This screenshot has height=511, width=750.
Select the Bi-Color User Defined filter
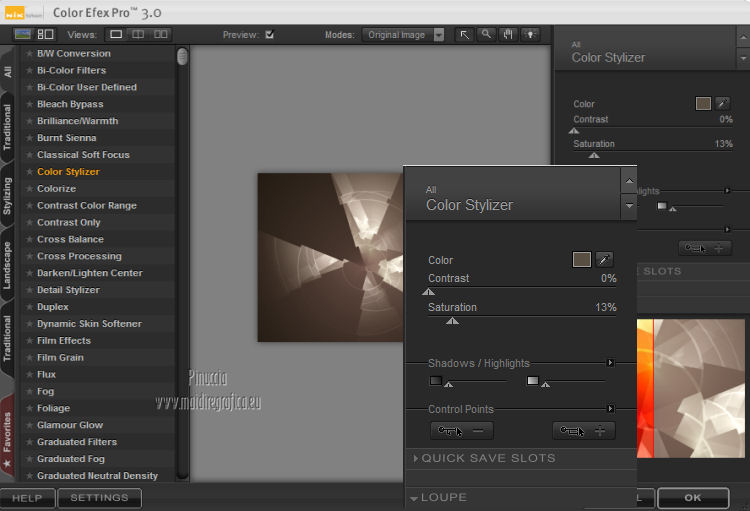tap(87, 87)
